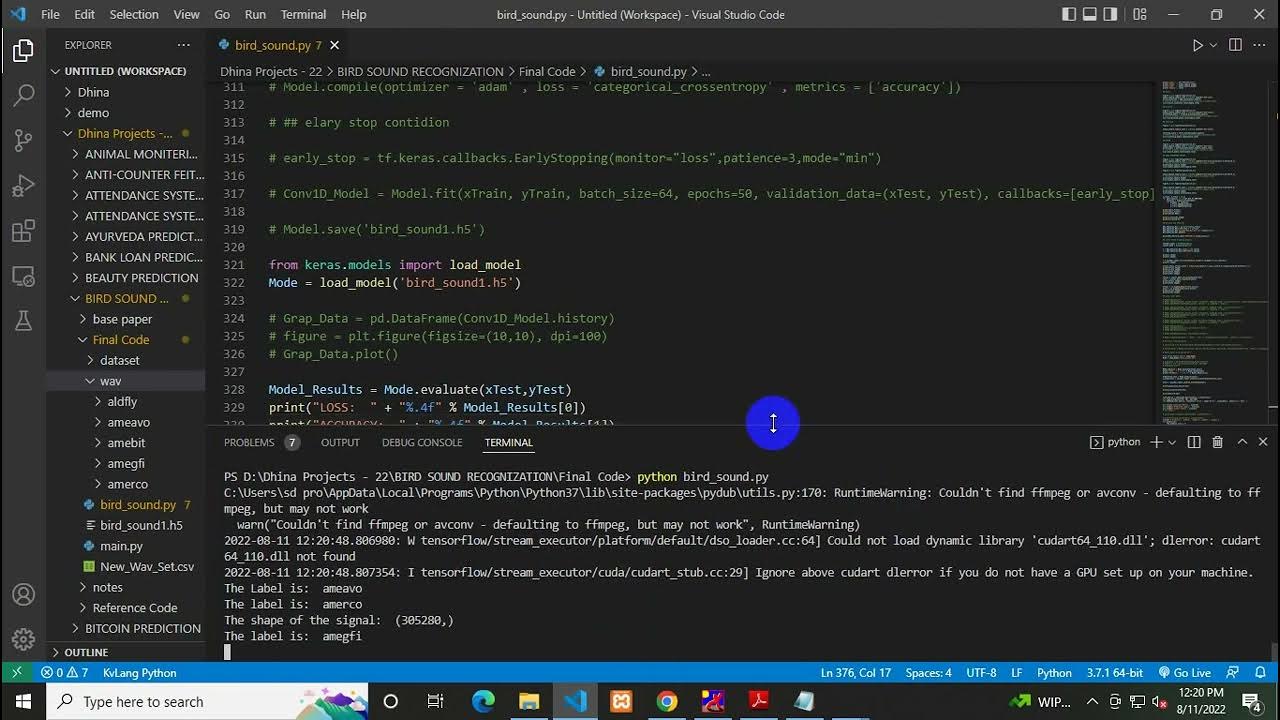This screenshot has height=720, width=1280.
Task: Expand the Reference Code folder
Action: [83, 608]
